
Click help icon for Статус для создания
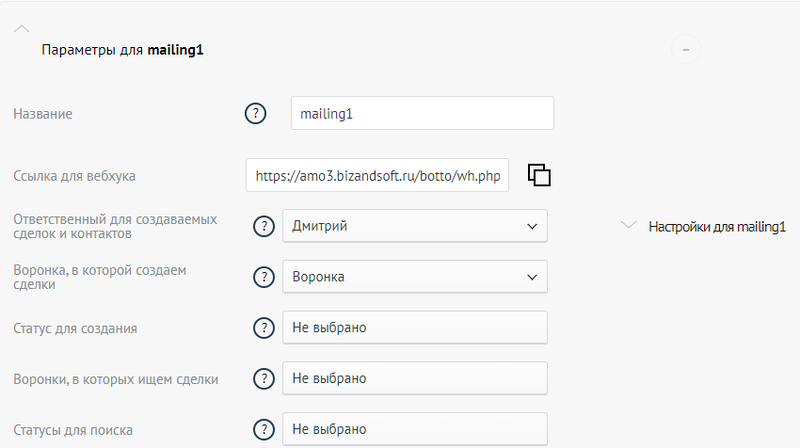pos(263,328)
